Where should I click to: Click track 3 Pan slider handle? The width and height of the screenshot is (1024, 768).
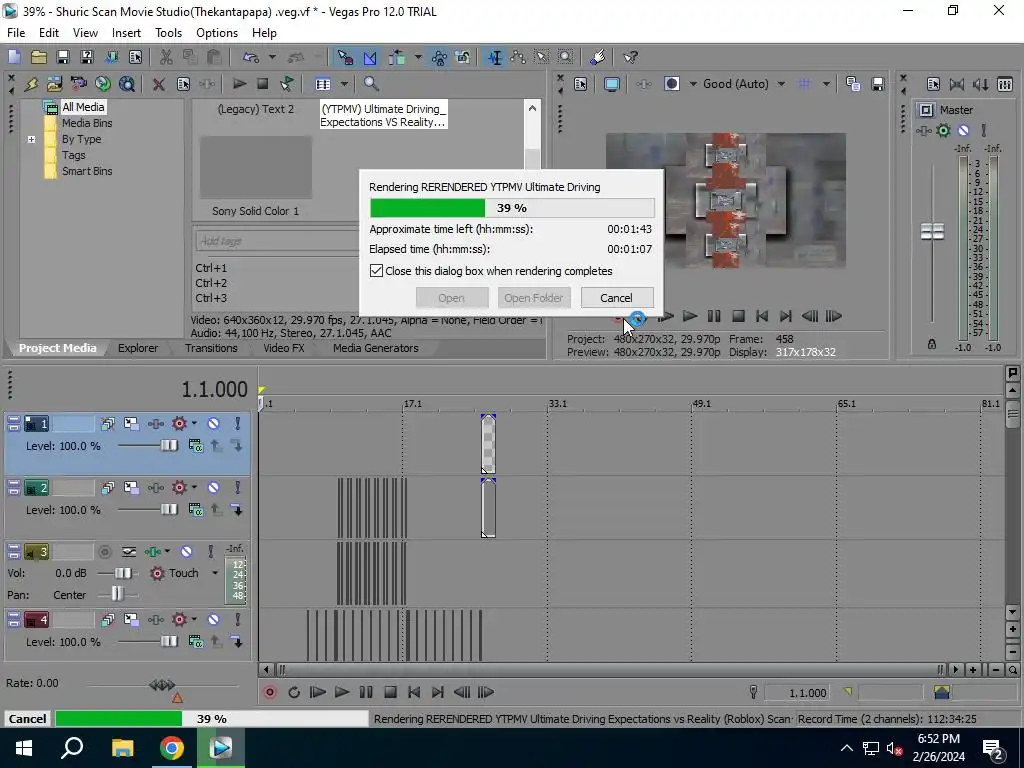click(117, 594)
